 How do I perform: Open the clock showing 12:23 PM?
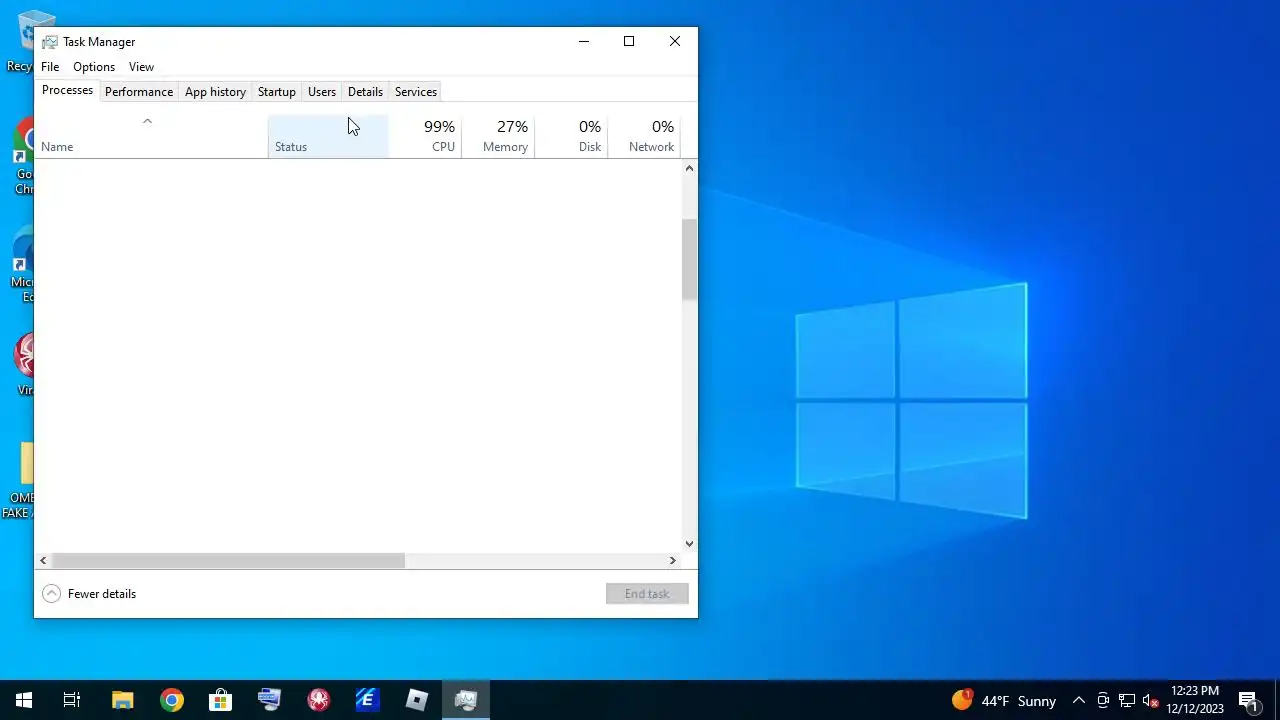tap(1195, 700)
